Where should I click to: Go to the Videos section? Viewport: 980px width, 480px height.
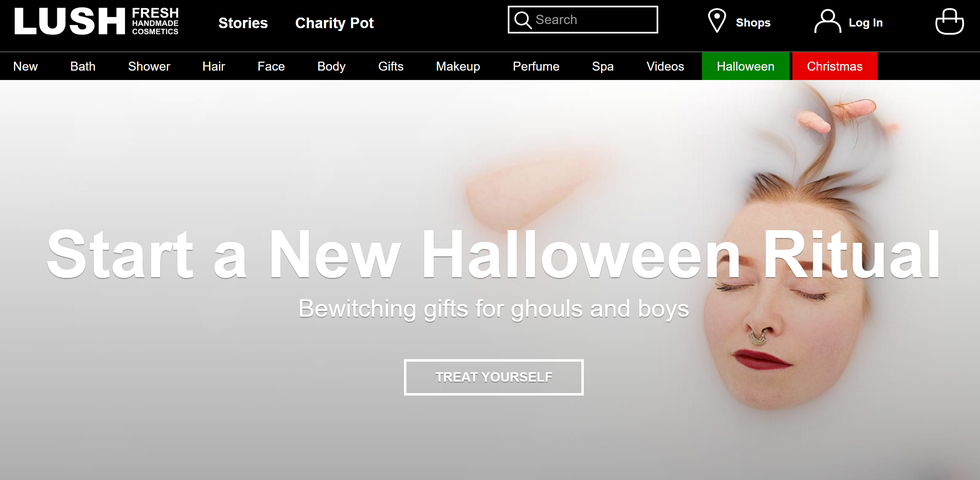(x=665, y=66)
